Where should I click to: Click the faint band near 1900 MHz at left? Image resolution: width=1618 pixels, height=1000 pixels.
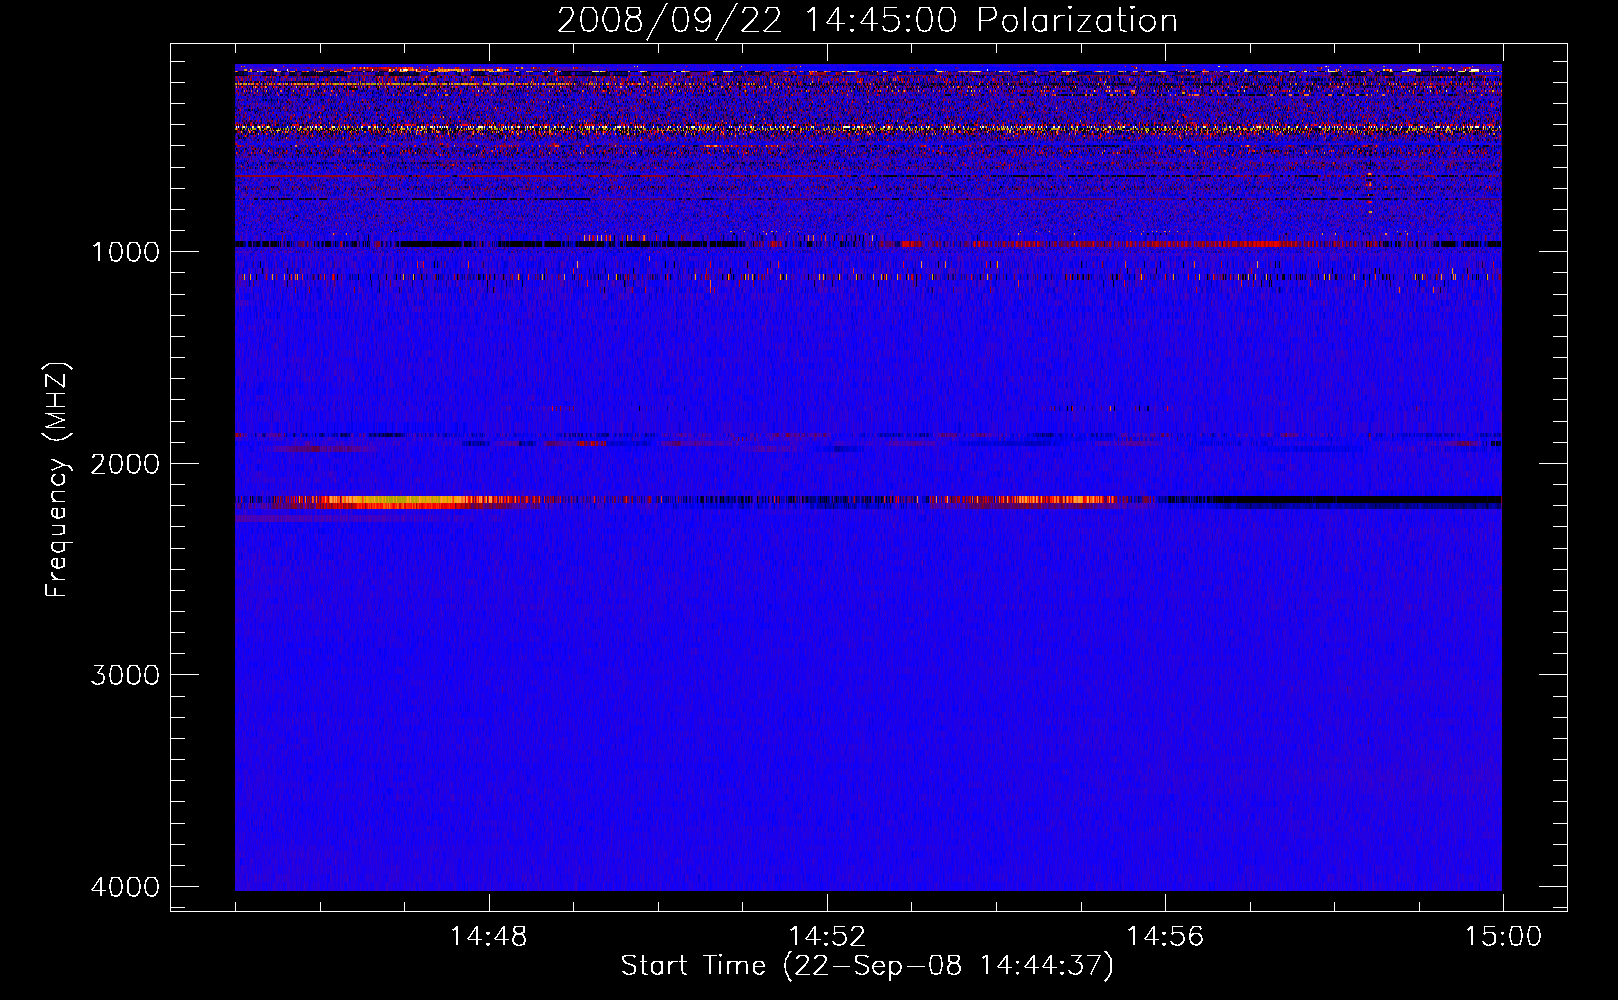point(320,436)
